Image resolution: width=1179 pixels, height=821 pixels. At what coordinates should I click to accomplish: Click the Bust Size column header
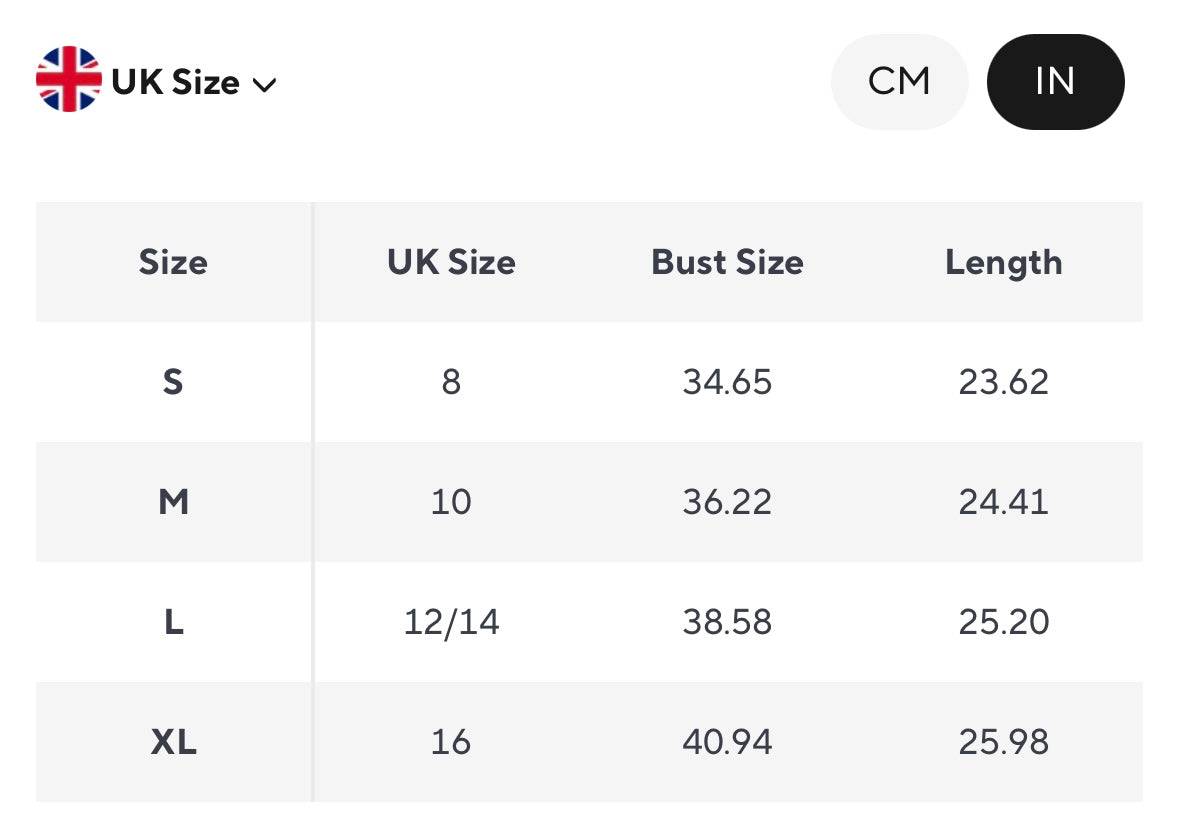(727, 262)
